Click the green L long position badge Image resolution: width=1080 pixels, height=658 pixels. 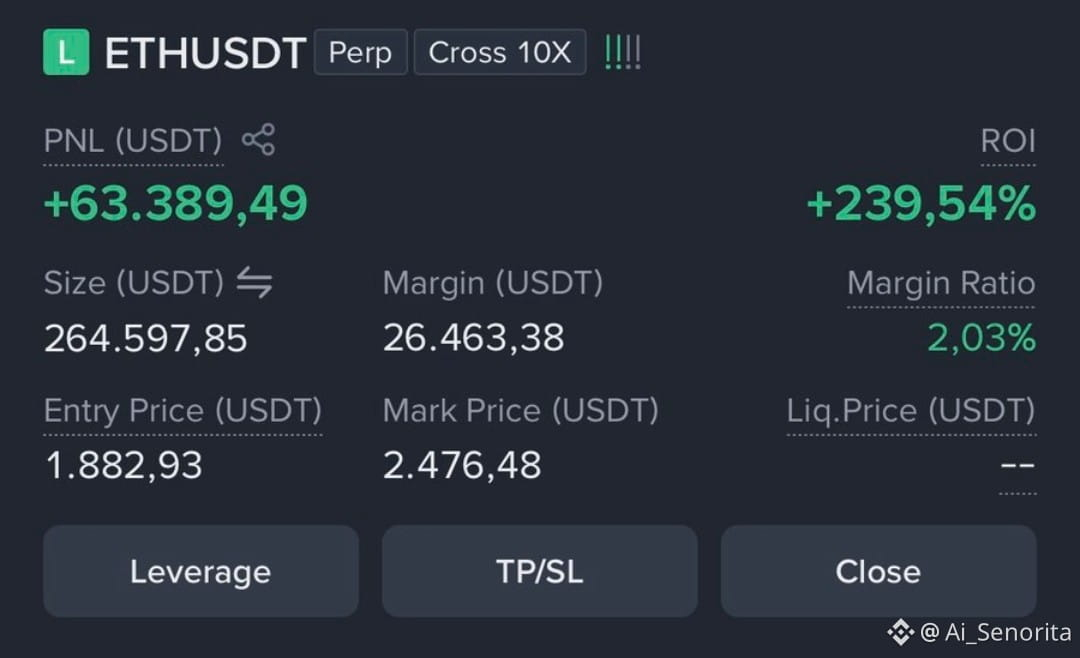(66, 52)
